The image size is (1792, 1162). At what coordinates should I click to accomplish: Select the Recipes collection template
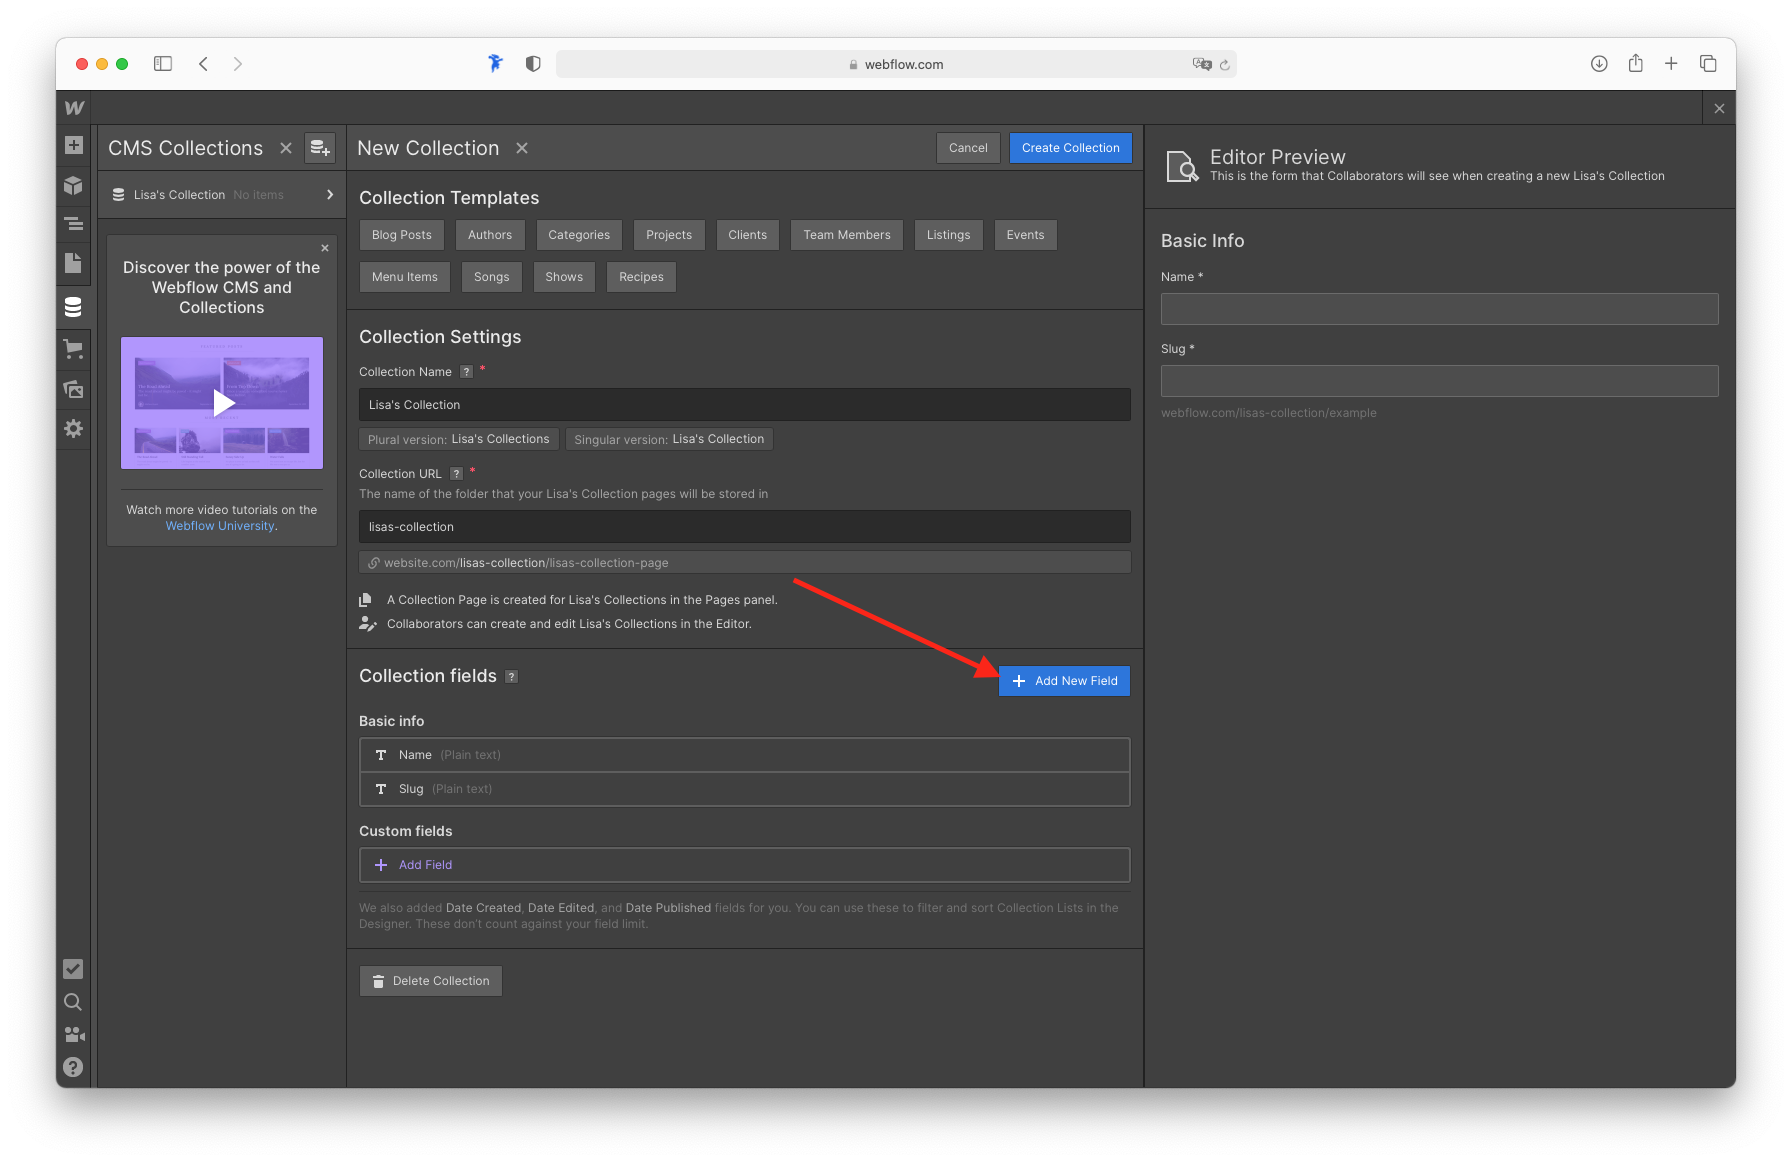point(641,277)
